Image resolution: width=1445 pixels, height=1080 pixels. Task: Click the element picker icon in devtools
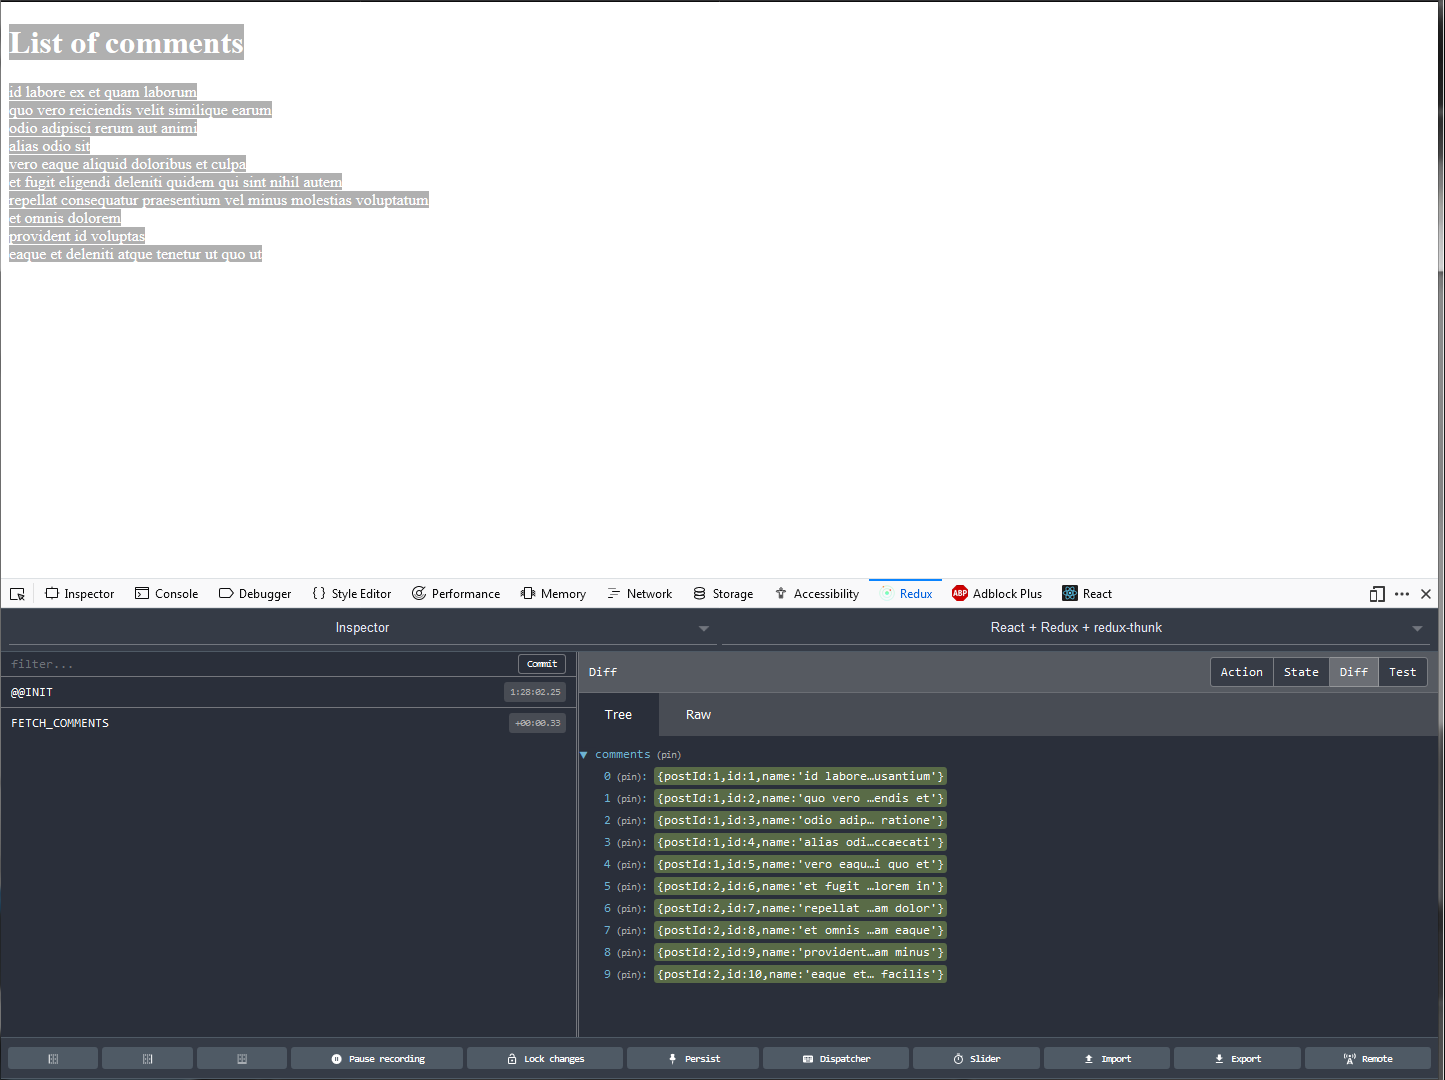pos(17,594)
